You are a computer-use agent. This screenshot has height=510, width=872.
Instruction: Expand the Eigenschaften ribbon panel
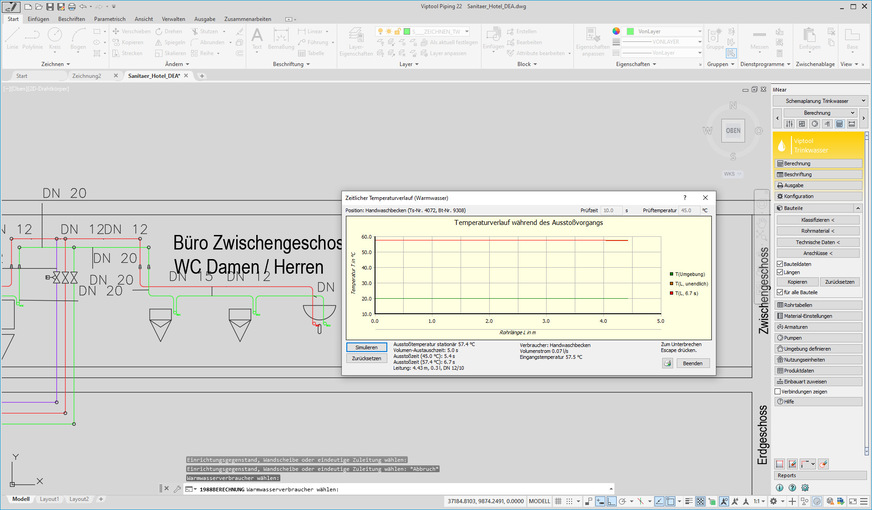(636, 64)
